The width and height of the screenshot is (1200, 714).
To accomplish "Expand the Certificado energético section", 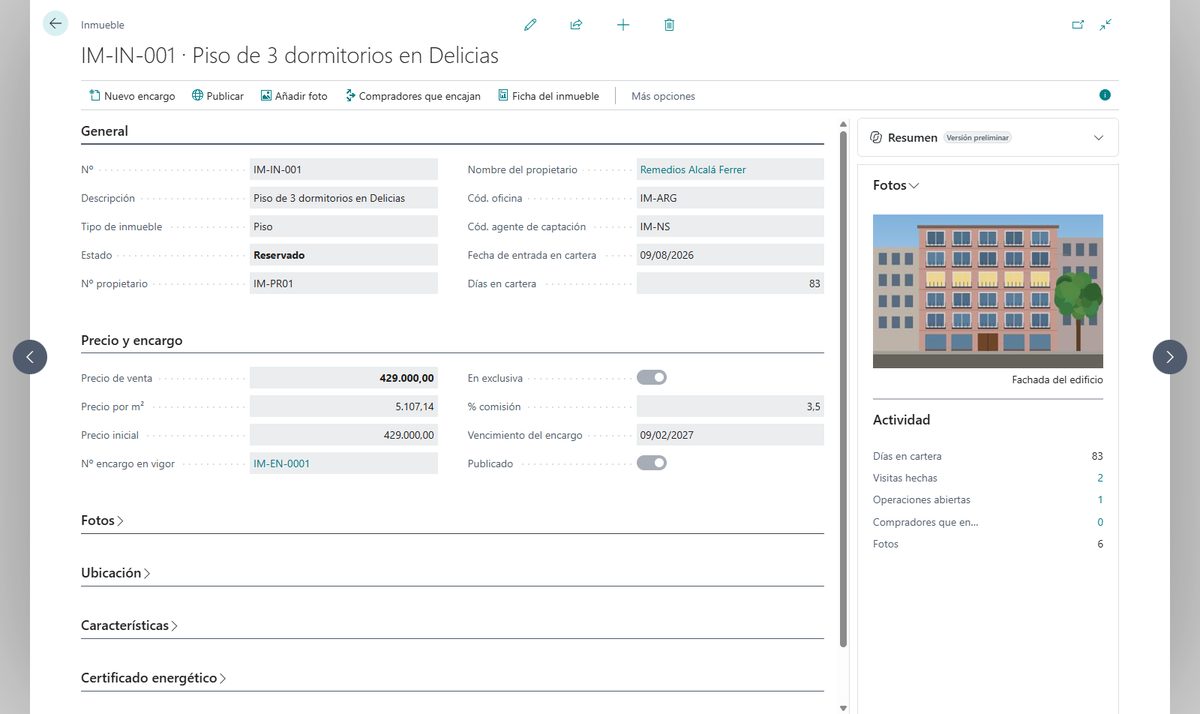I will [154, 677].
